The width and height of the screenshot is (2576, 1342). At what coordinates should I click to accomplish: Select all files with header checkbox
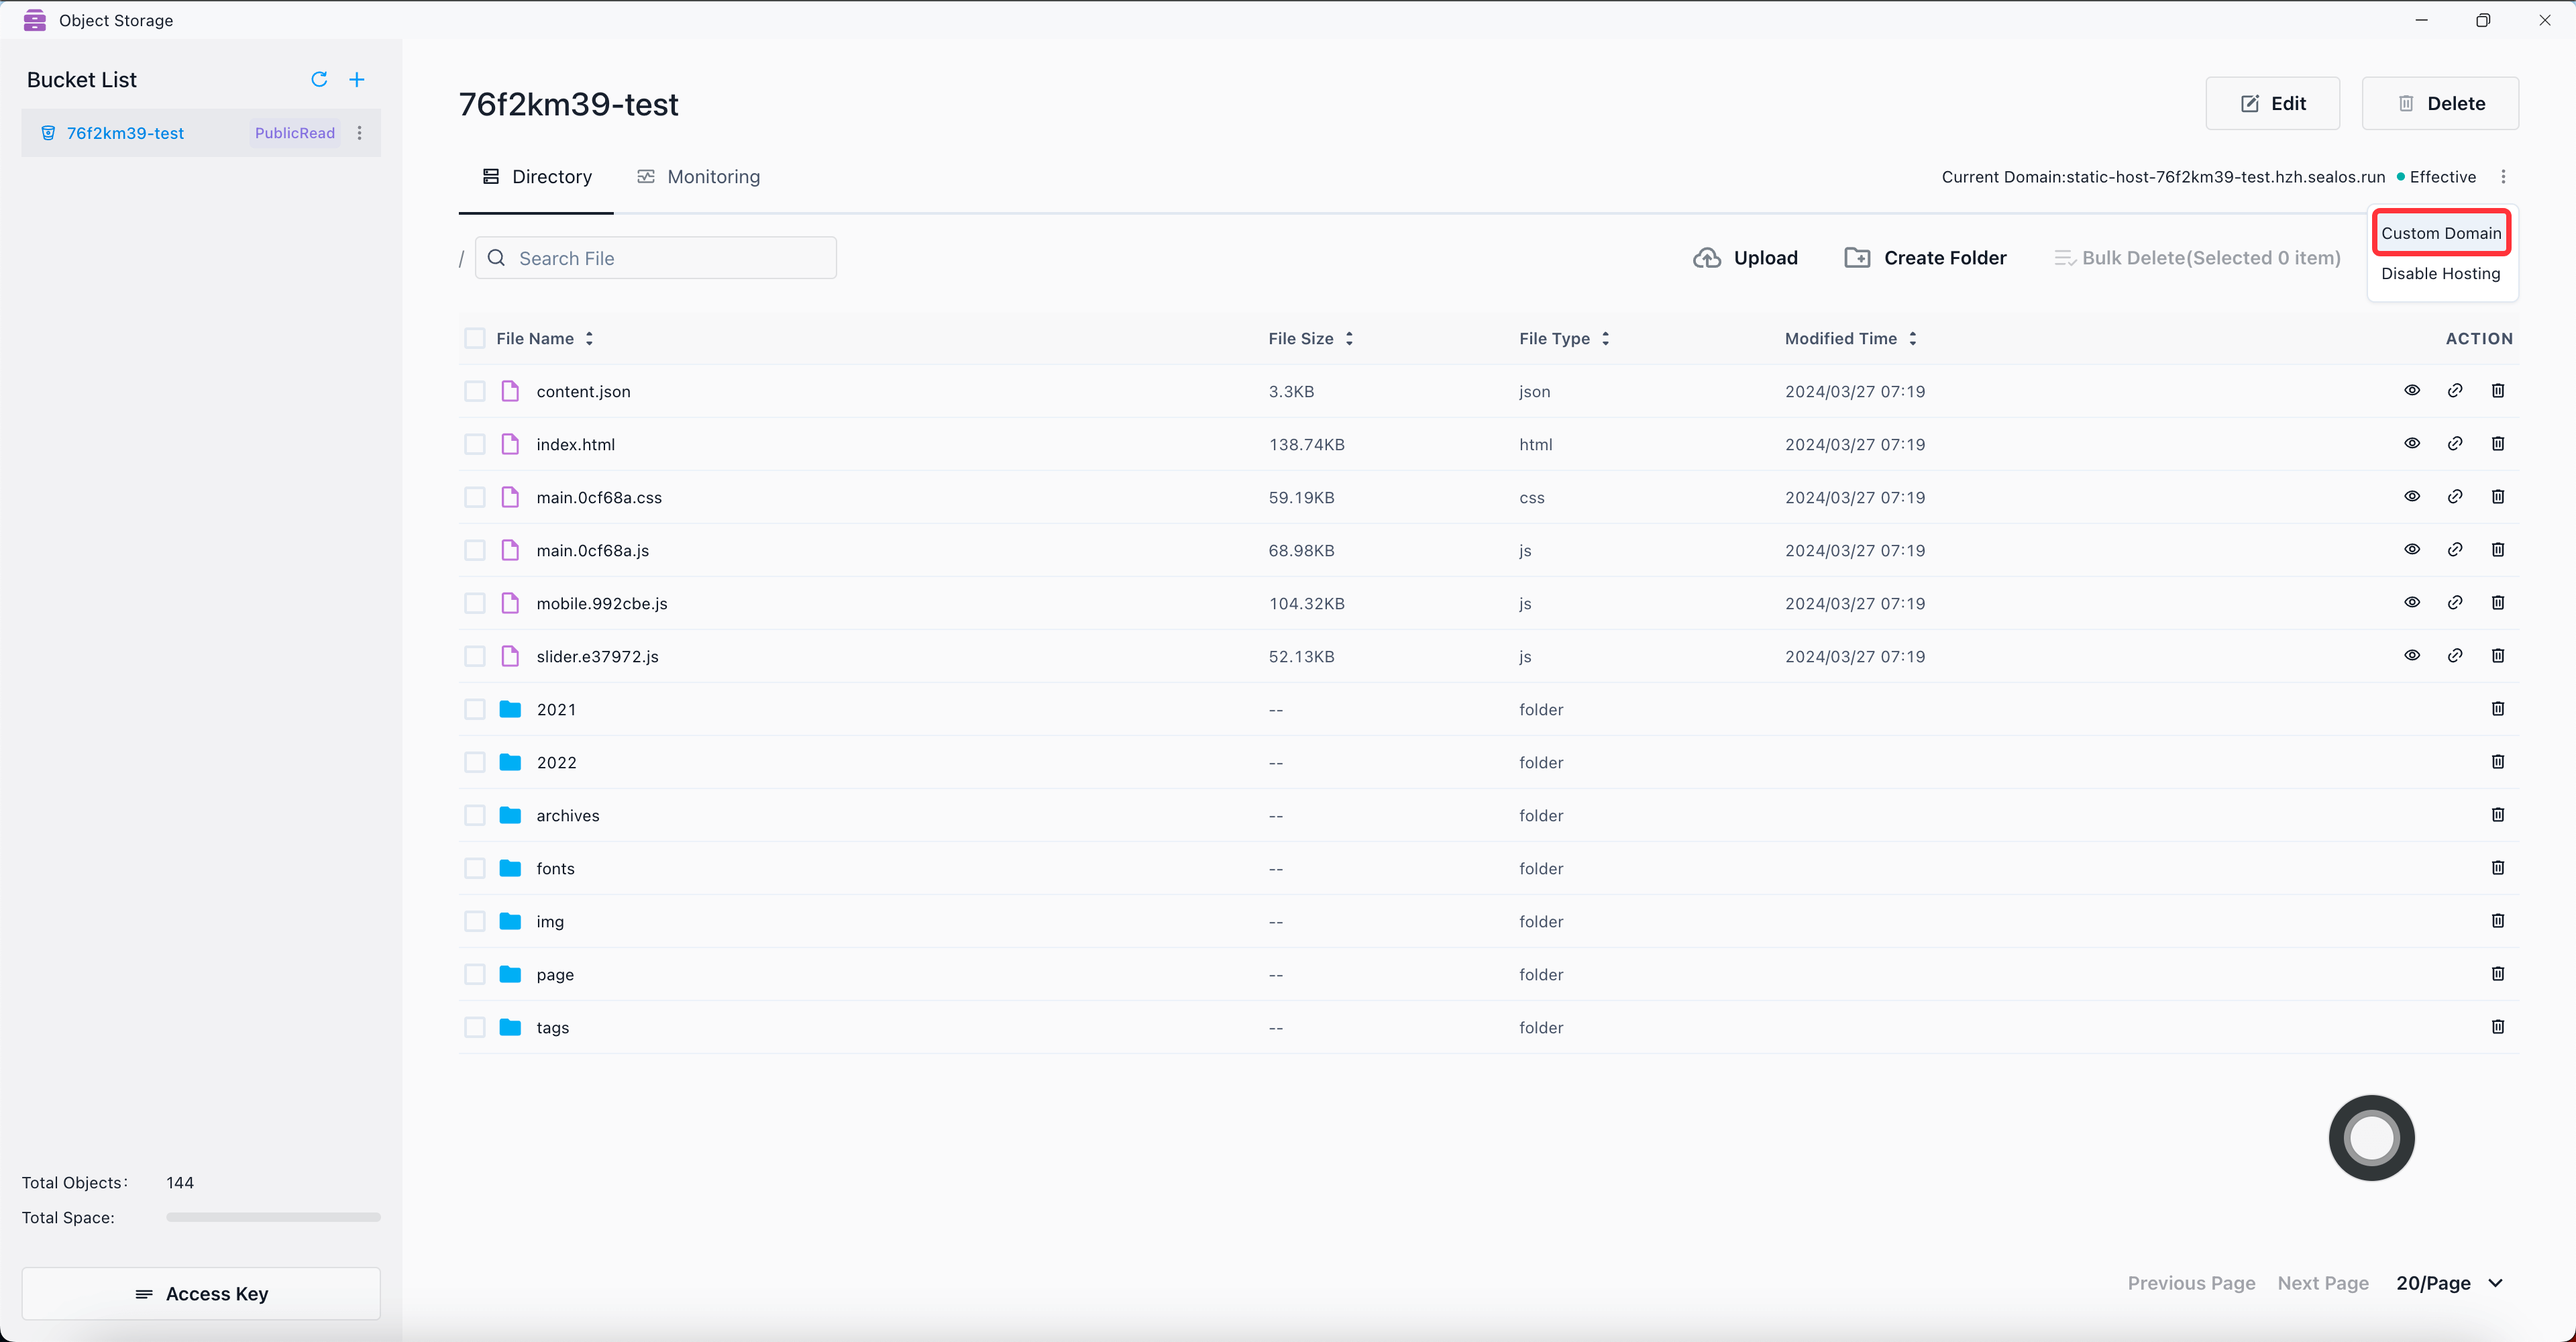[475, 338]
